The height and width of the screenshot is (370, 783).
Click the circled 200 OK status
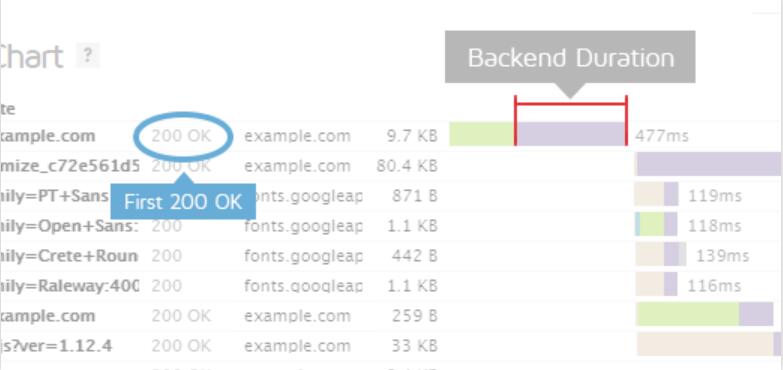pyautogui.click(x=182, y=136)
